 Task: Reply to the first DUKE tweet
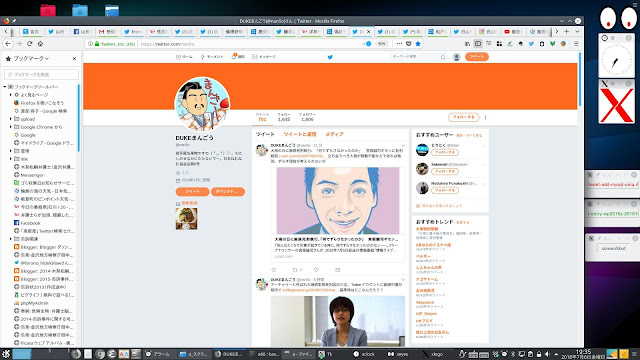tap(274, 270)
